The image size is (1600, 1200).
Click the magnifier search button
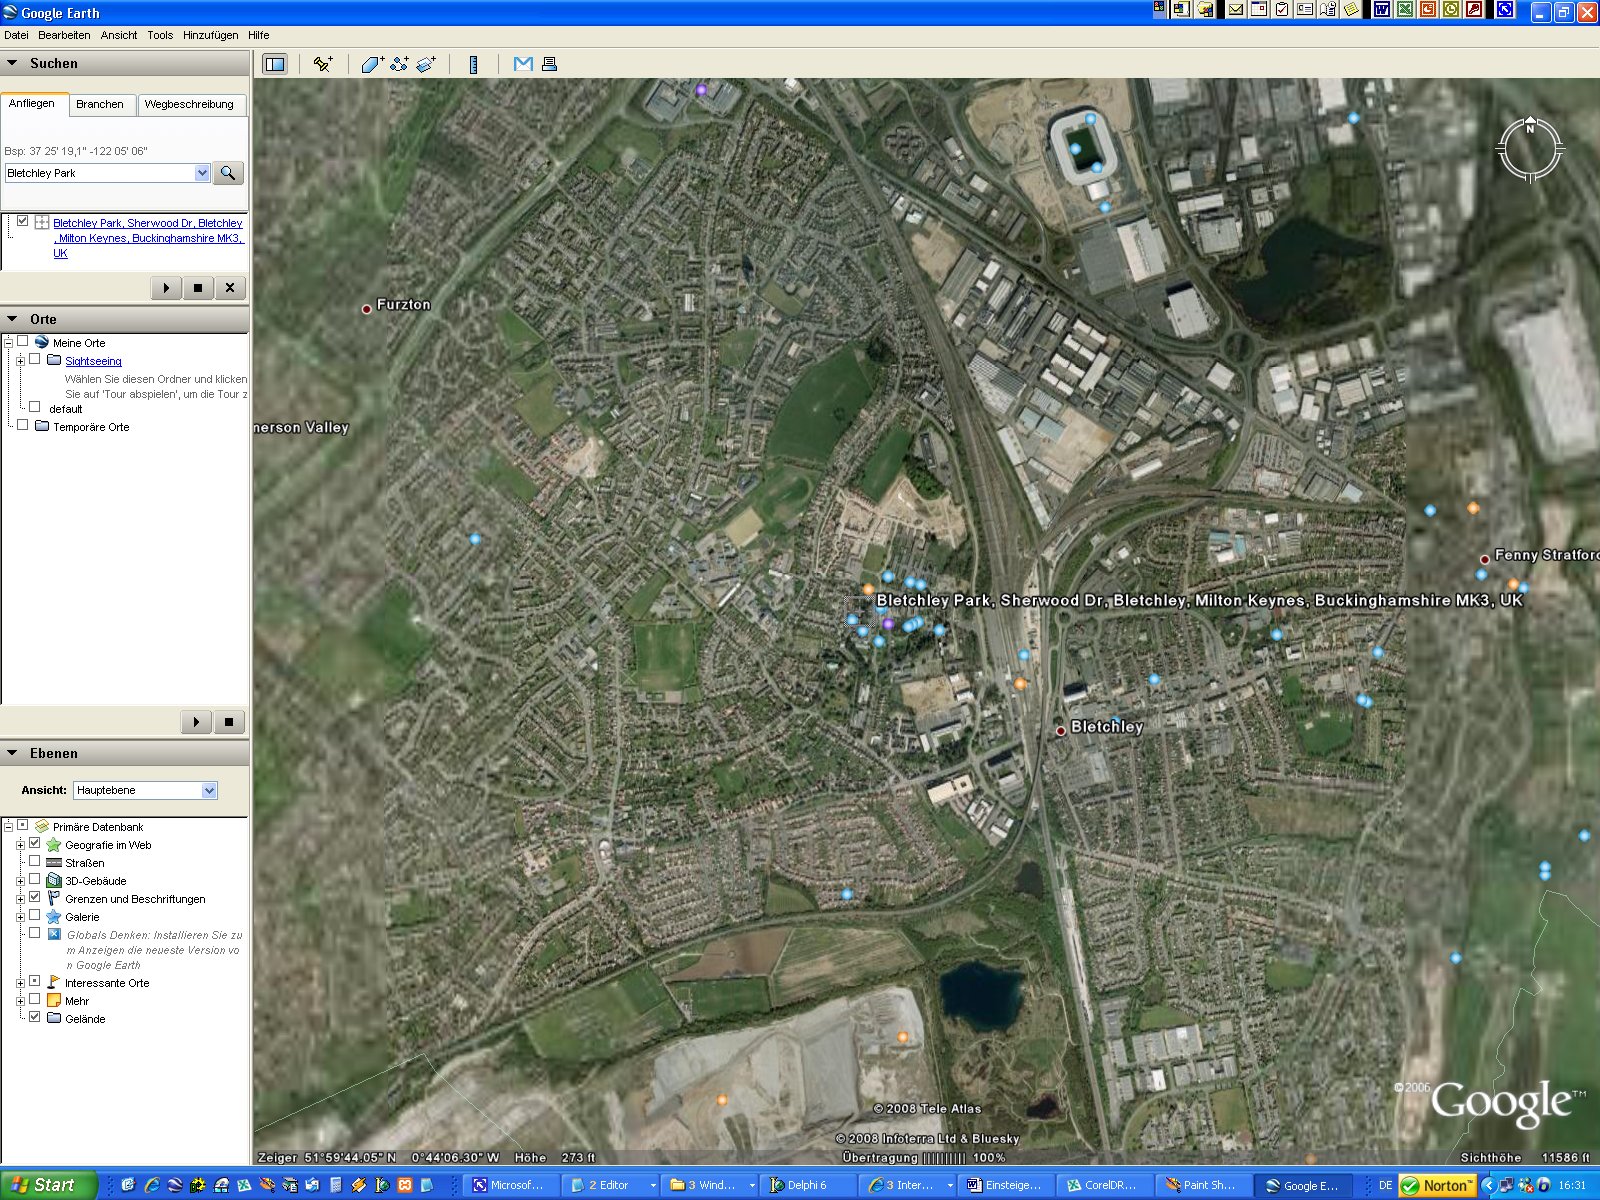[228, 173]
